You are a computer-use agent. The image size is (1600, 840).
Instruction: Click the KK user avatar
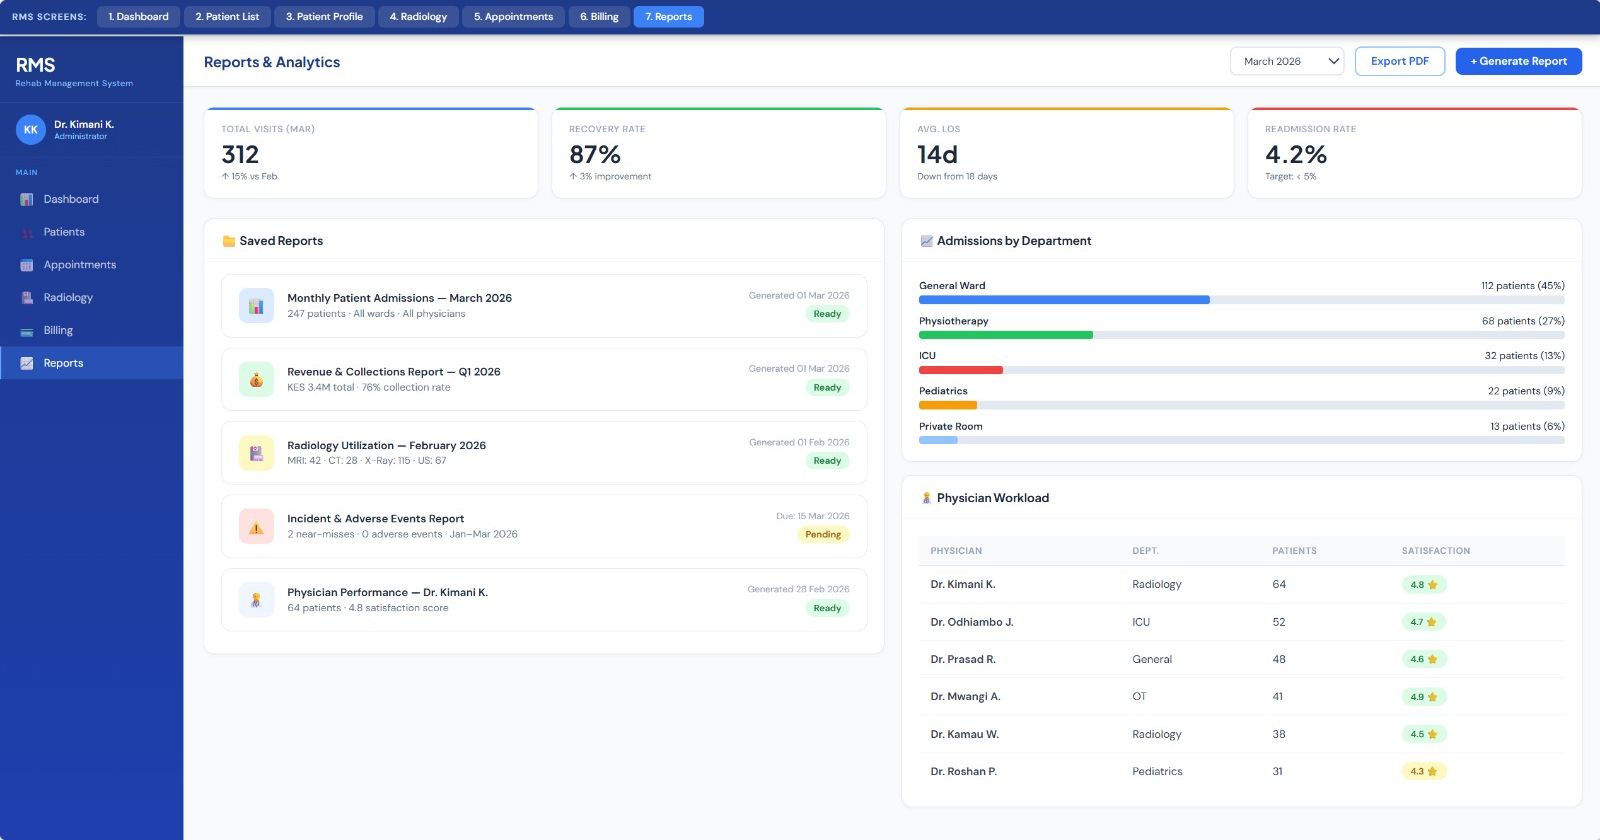[31, 130]
